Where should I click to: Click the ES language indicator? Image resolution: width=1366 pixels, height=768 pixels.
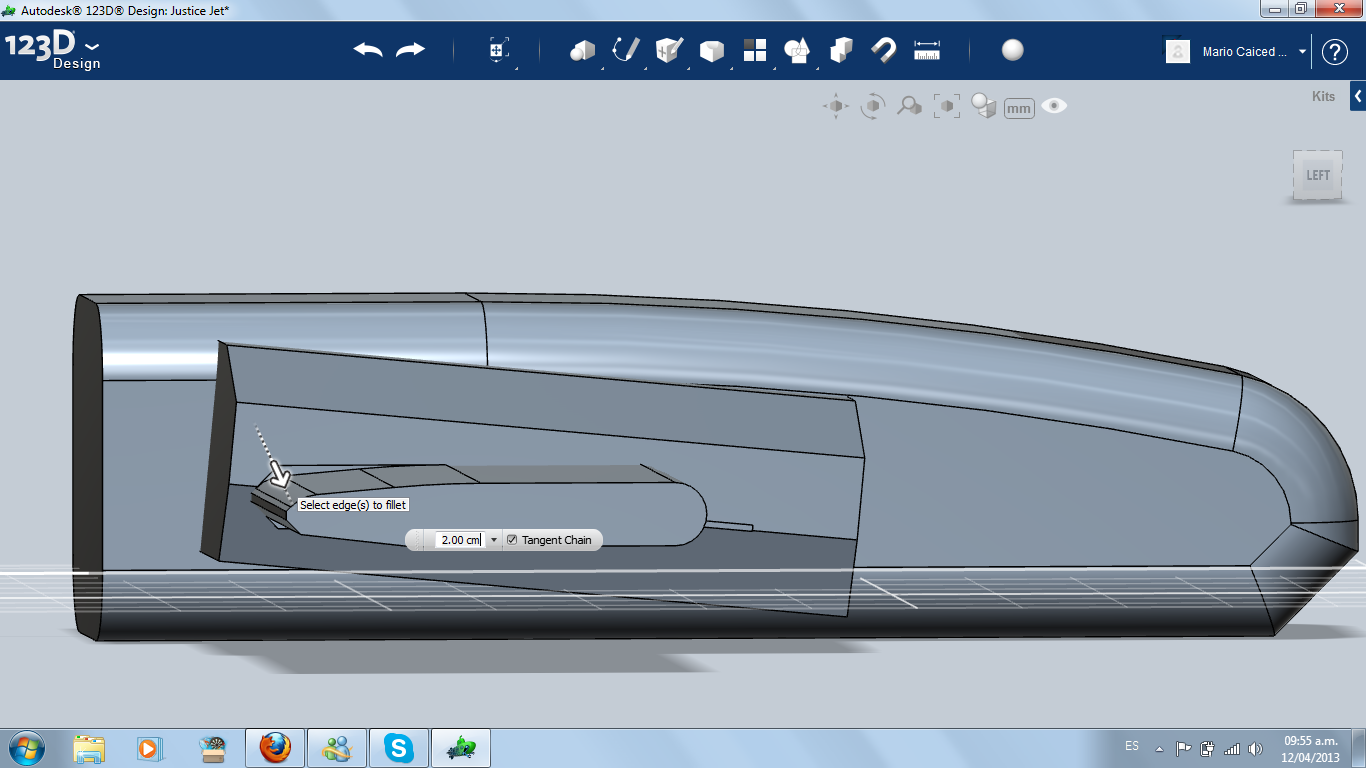tap(1132, 746)
